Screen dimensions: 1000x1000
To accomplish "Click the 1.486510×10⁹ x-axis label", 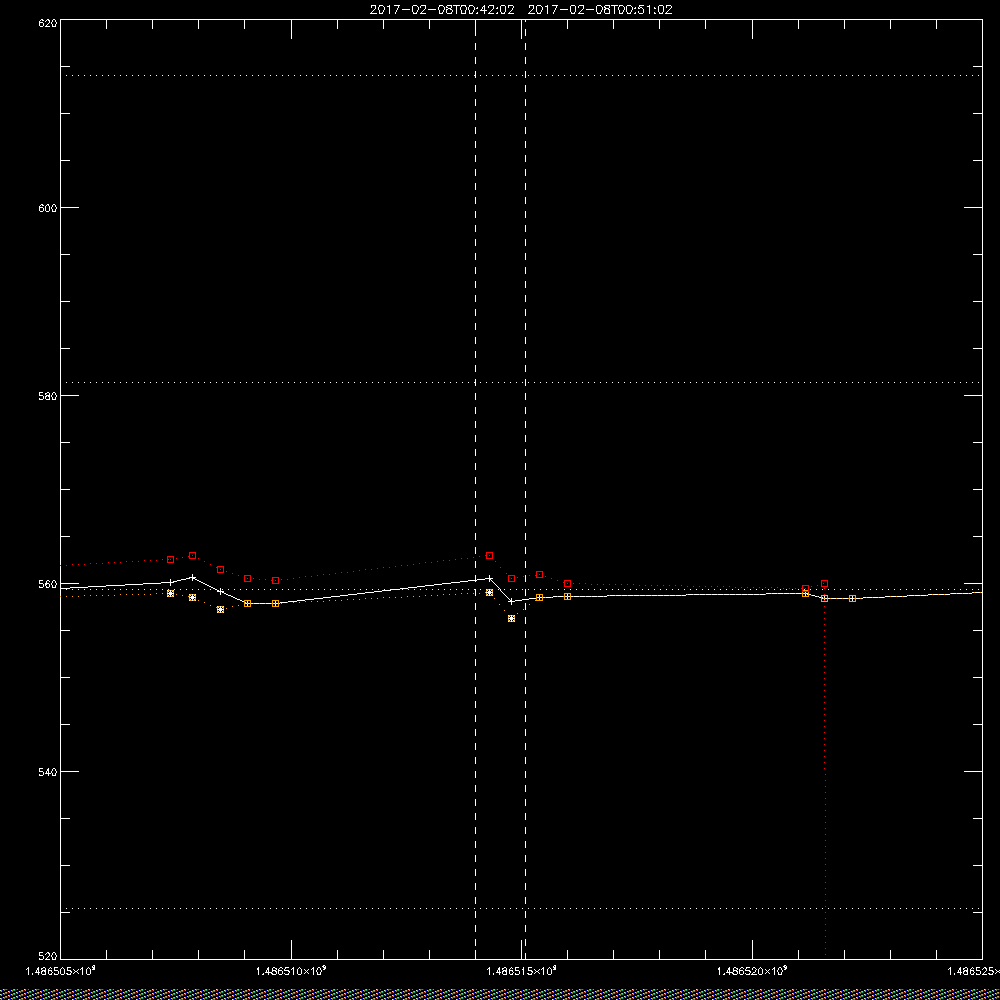I will pyautogui.click(x=291, y=971).
